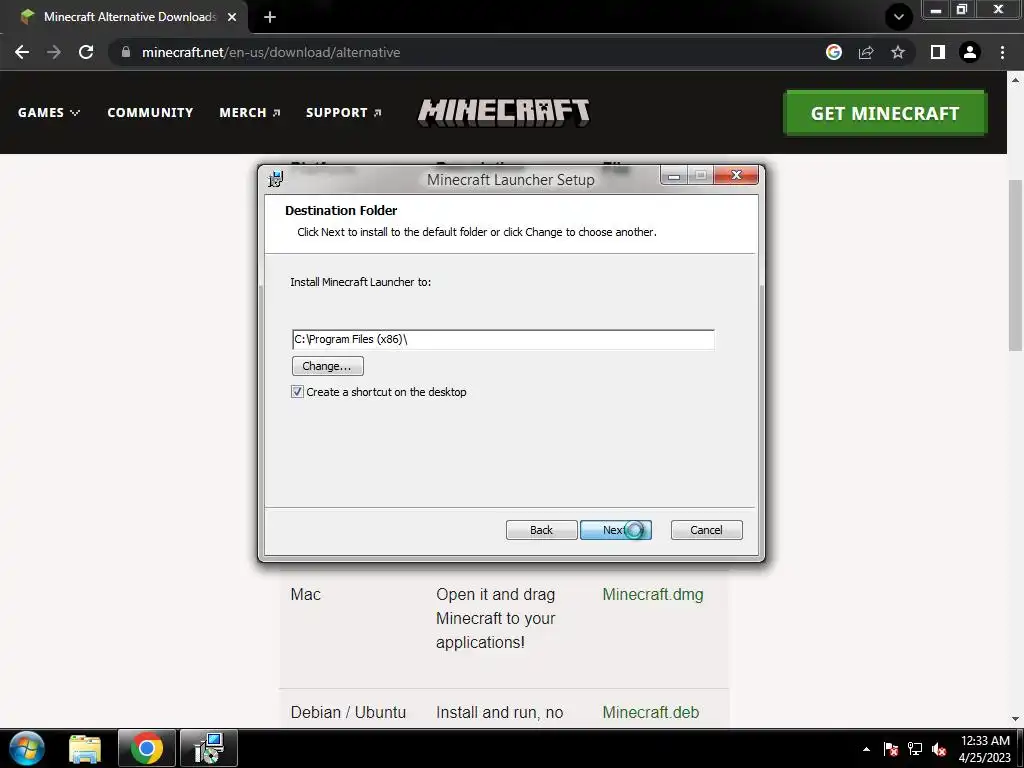Open the Action Center flag tray icon
The width and height of the screenshot is (1024, 768).
click(x=891, y=749)
